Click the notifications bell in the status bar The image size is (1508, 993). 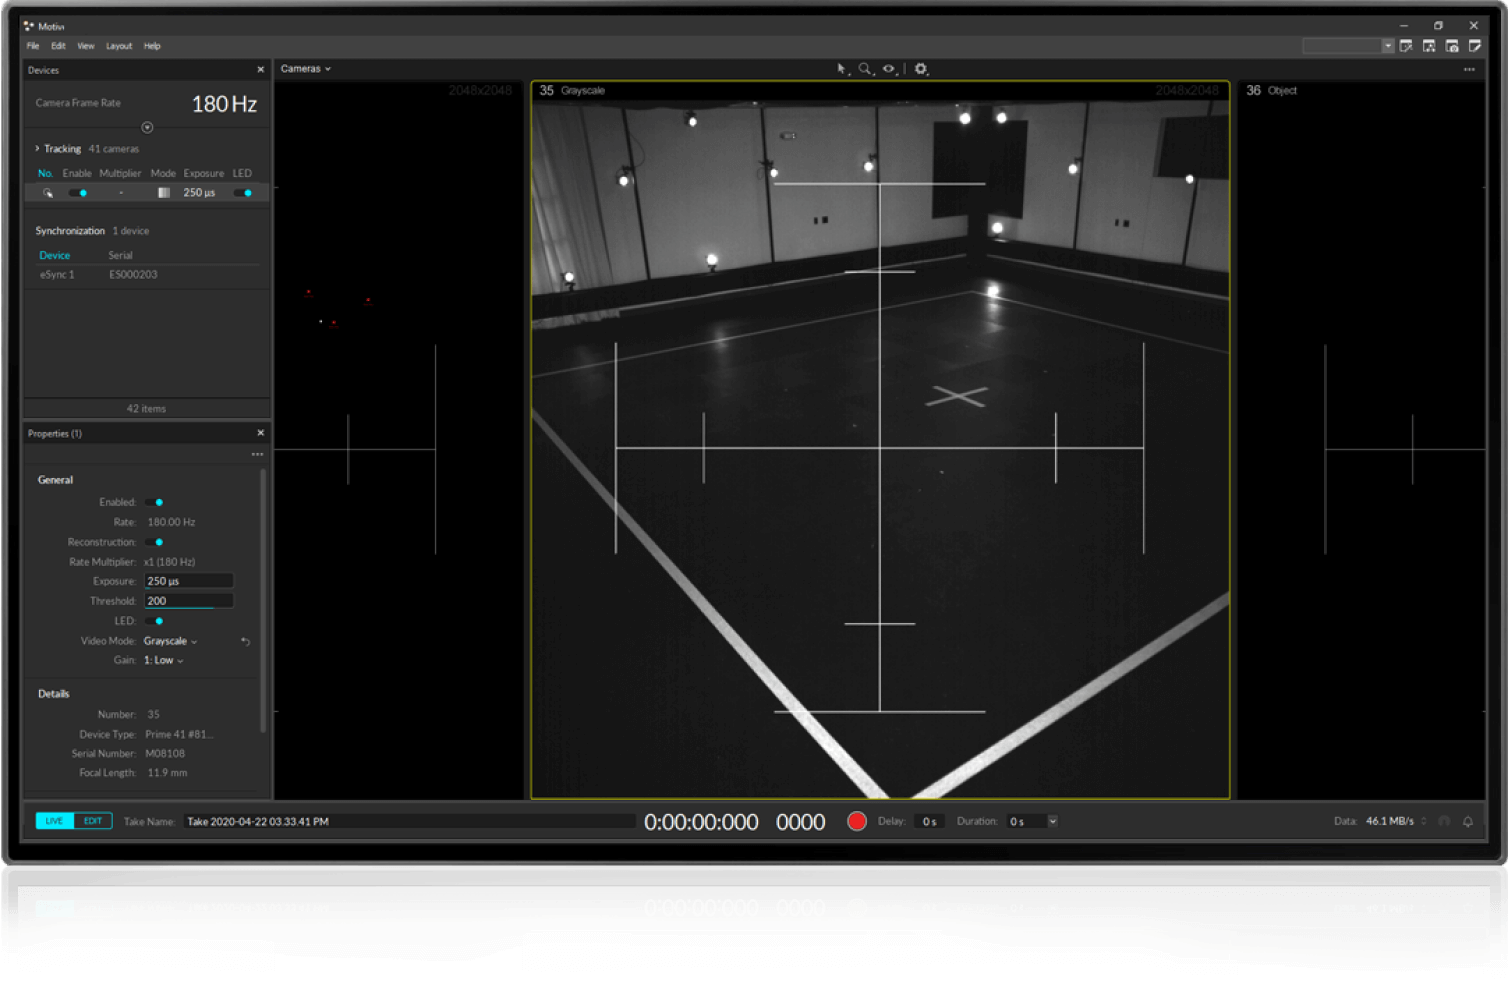click(x=1467, y=821)
